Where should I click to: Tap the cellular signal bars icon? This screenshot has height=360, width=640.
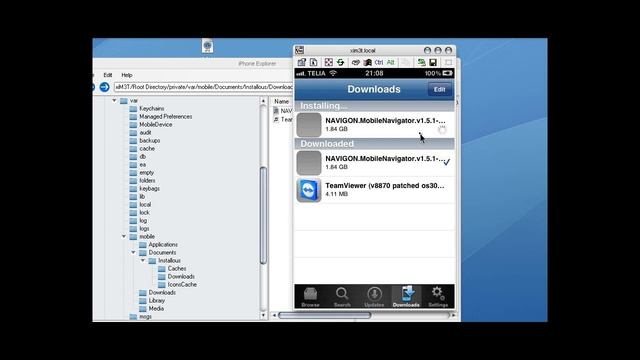(301, 73)
